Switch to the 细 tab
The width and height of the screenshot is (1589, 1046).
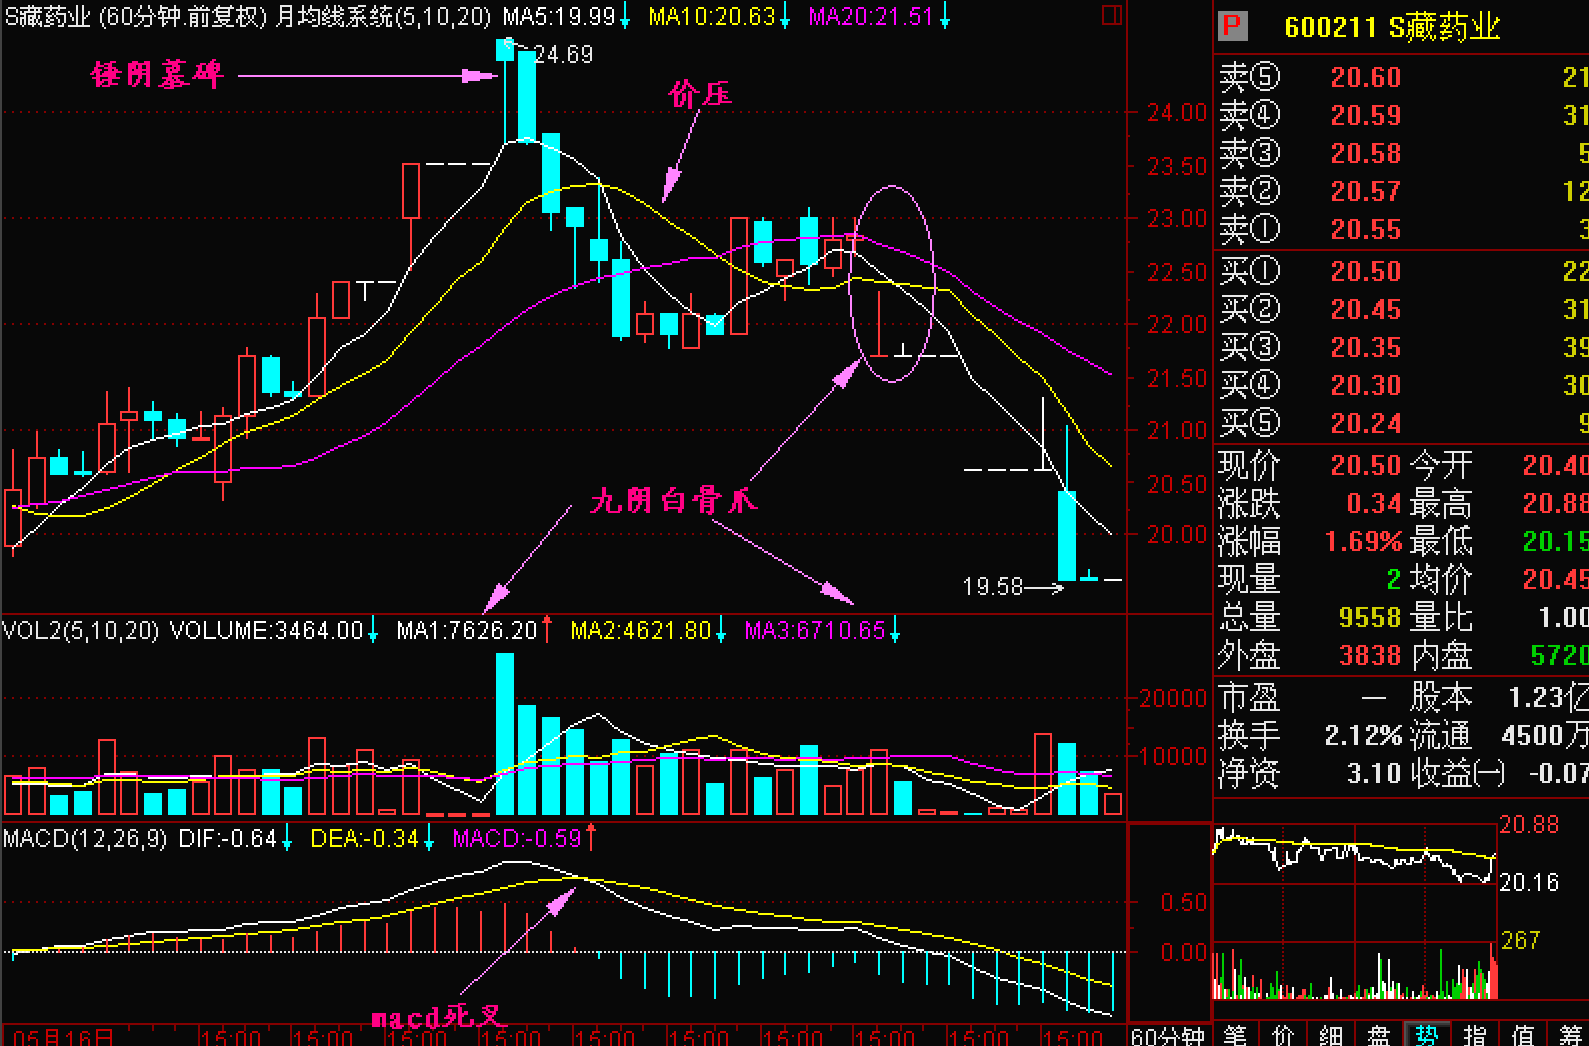point(1331,1035)
